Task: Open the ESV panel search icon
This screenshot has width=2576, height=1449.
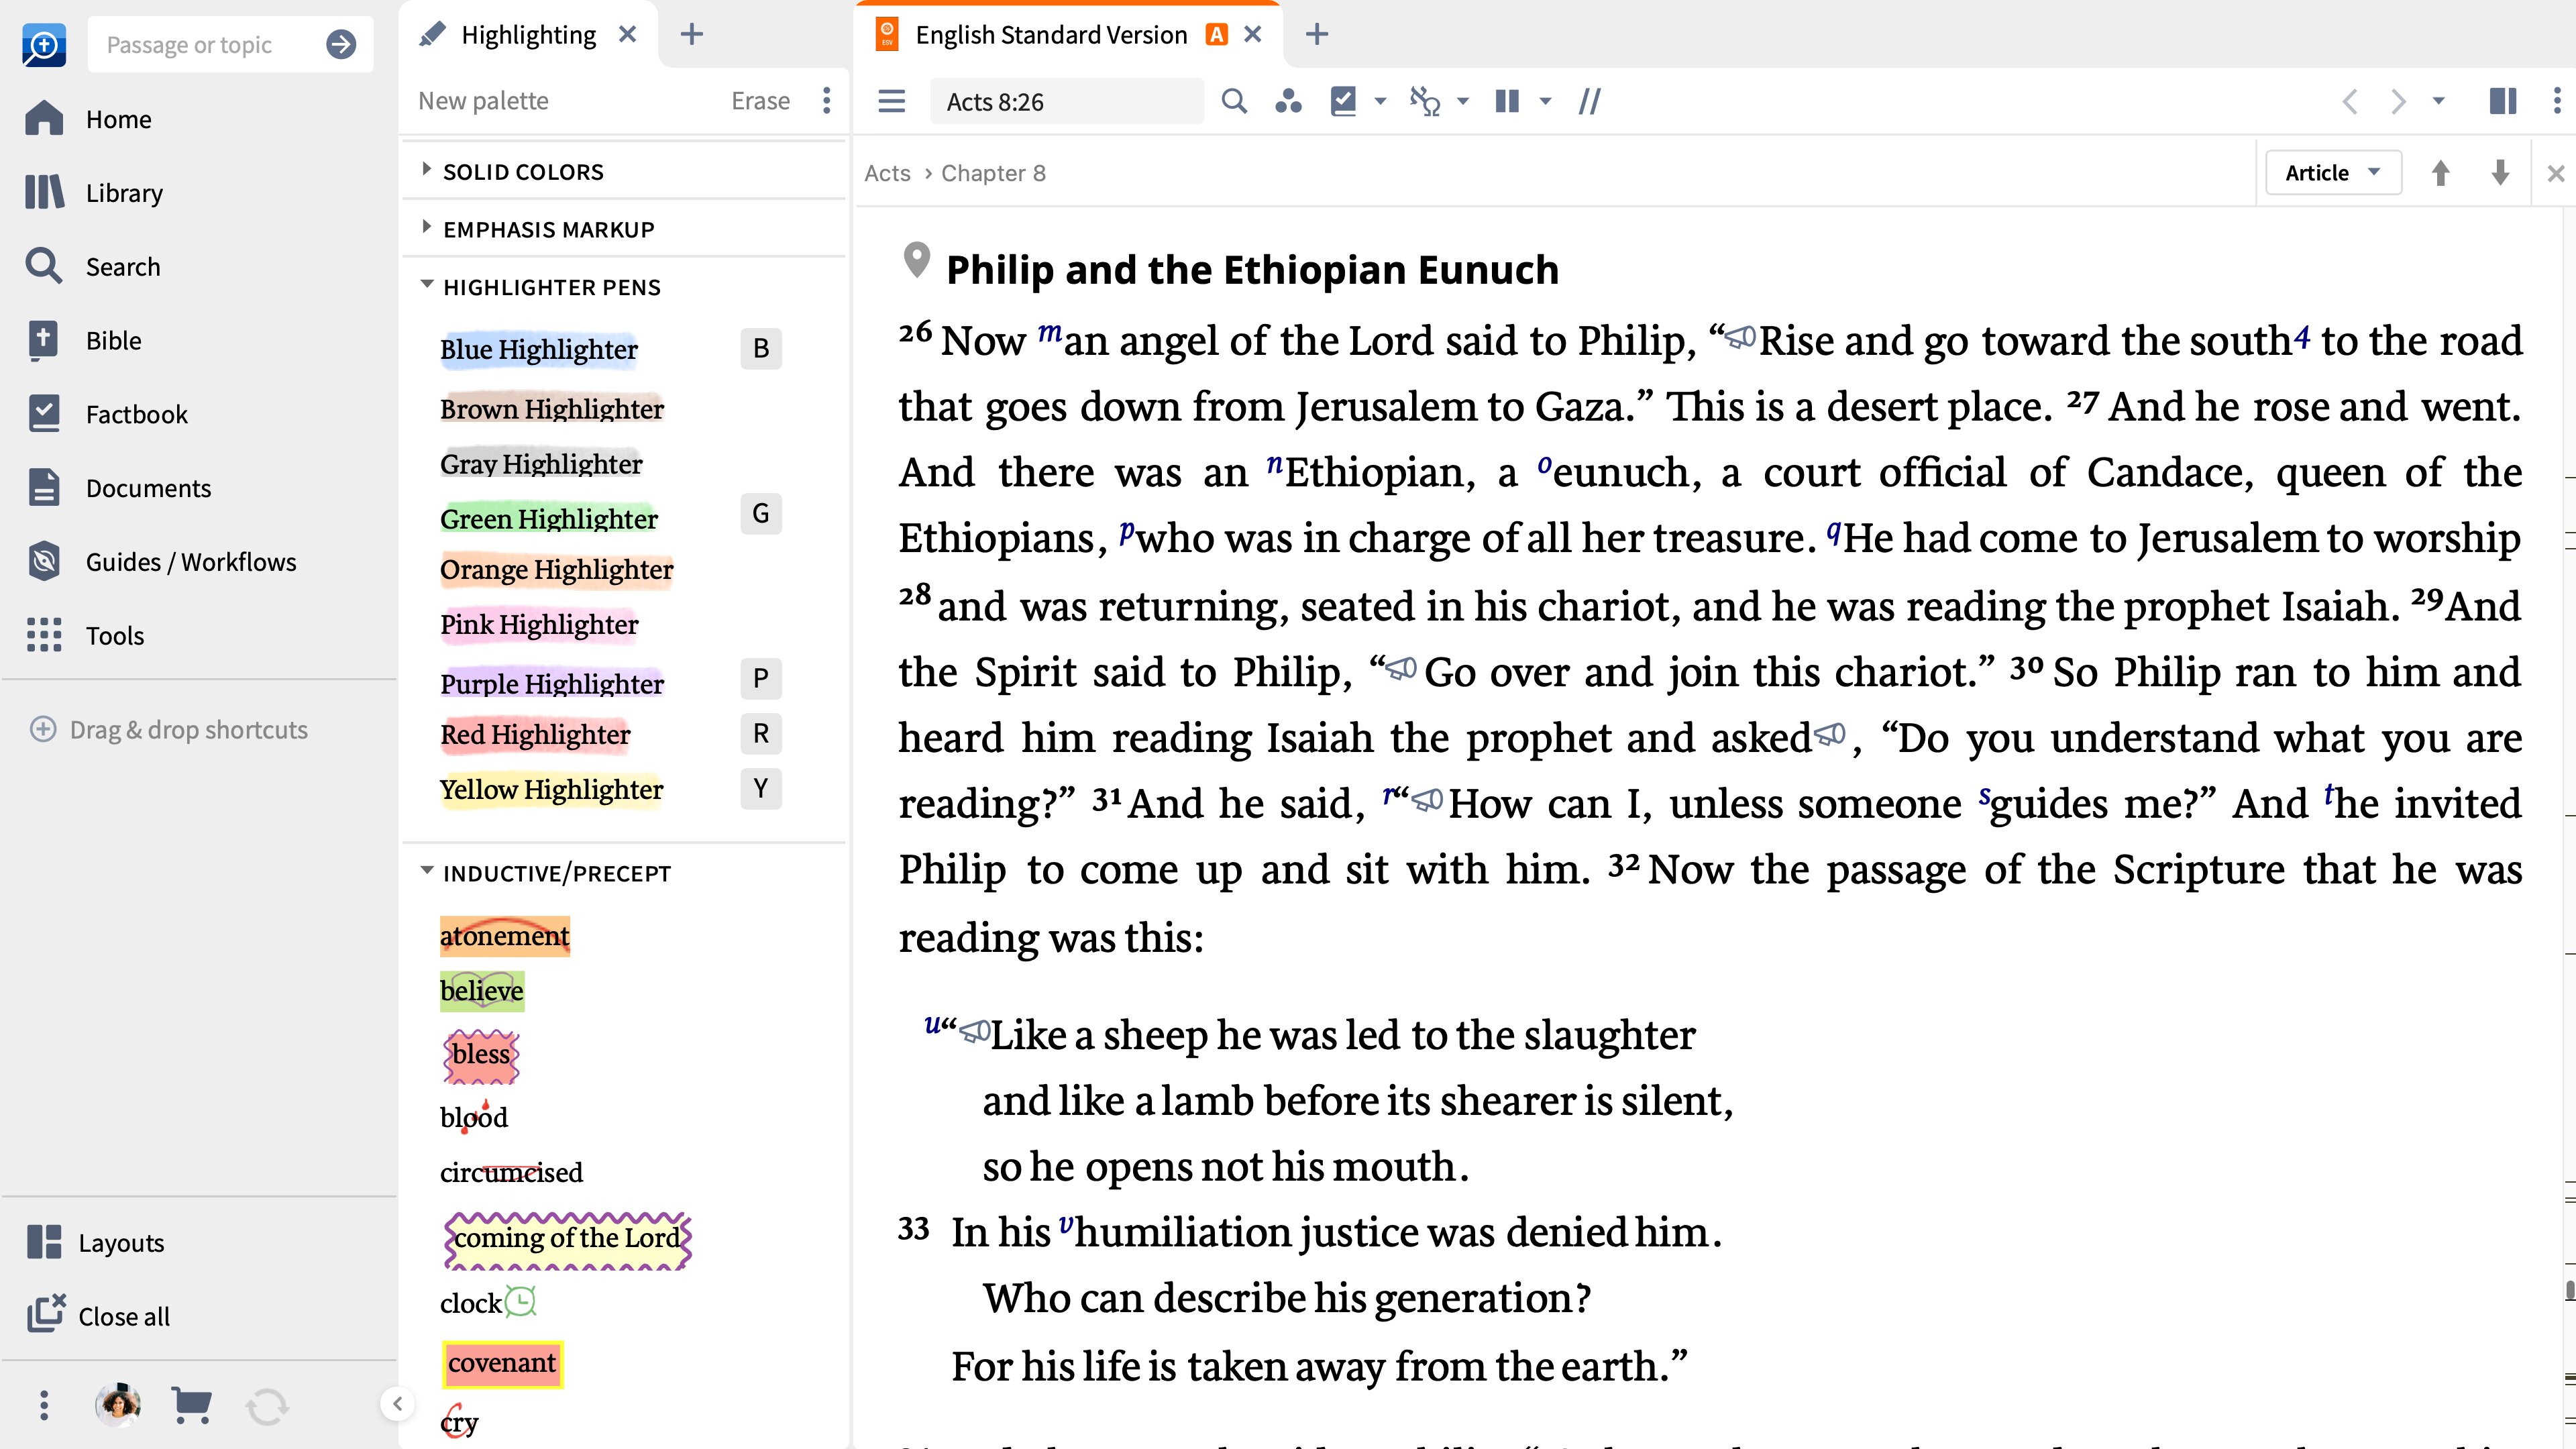Action: (1234, 101)
